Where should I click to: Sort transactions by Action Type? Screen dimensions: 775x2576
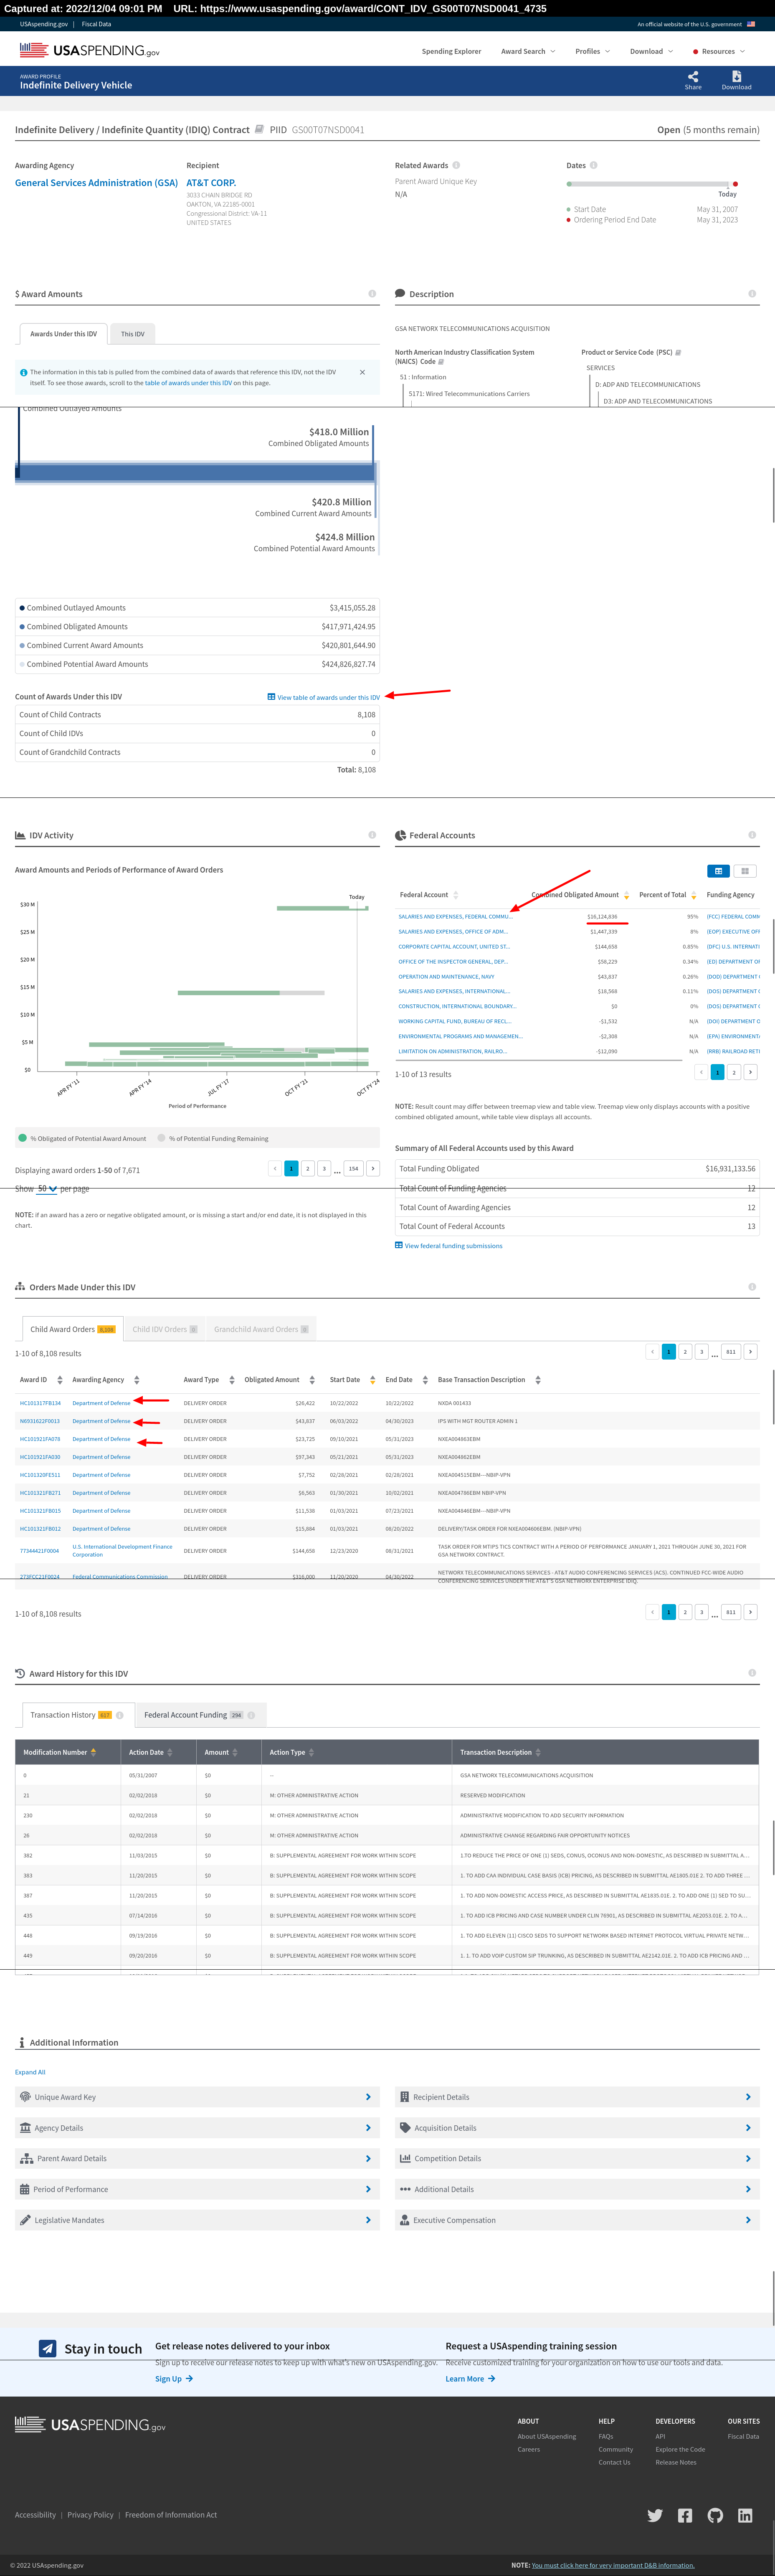point(311,1752)
